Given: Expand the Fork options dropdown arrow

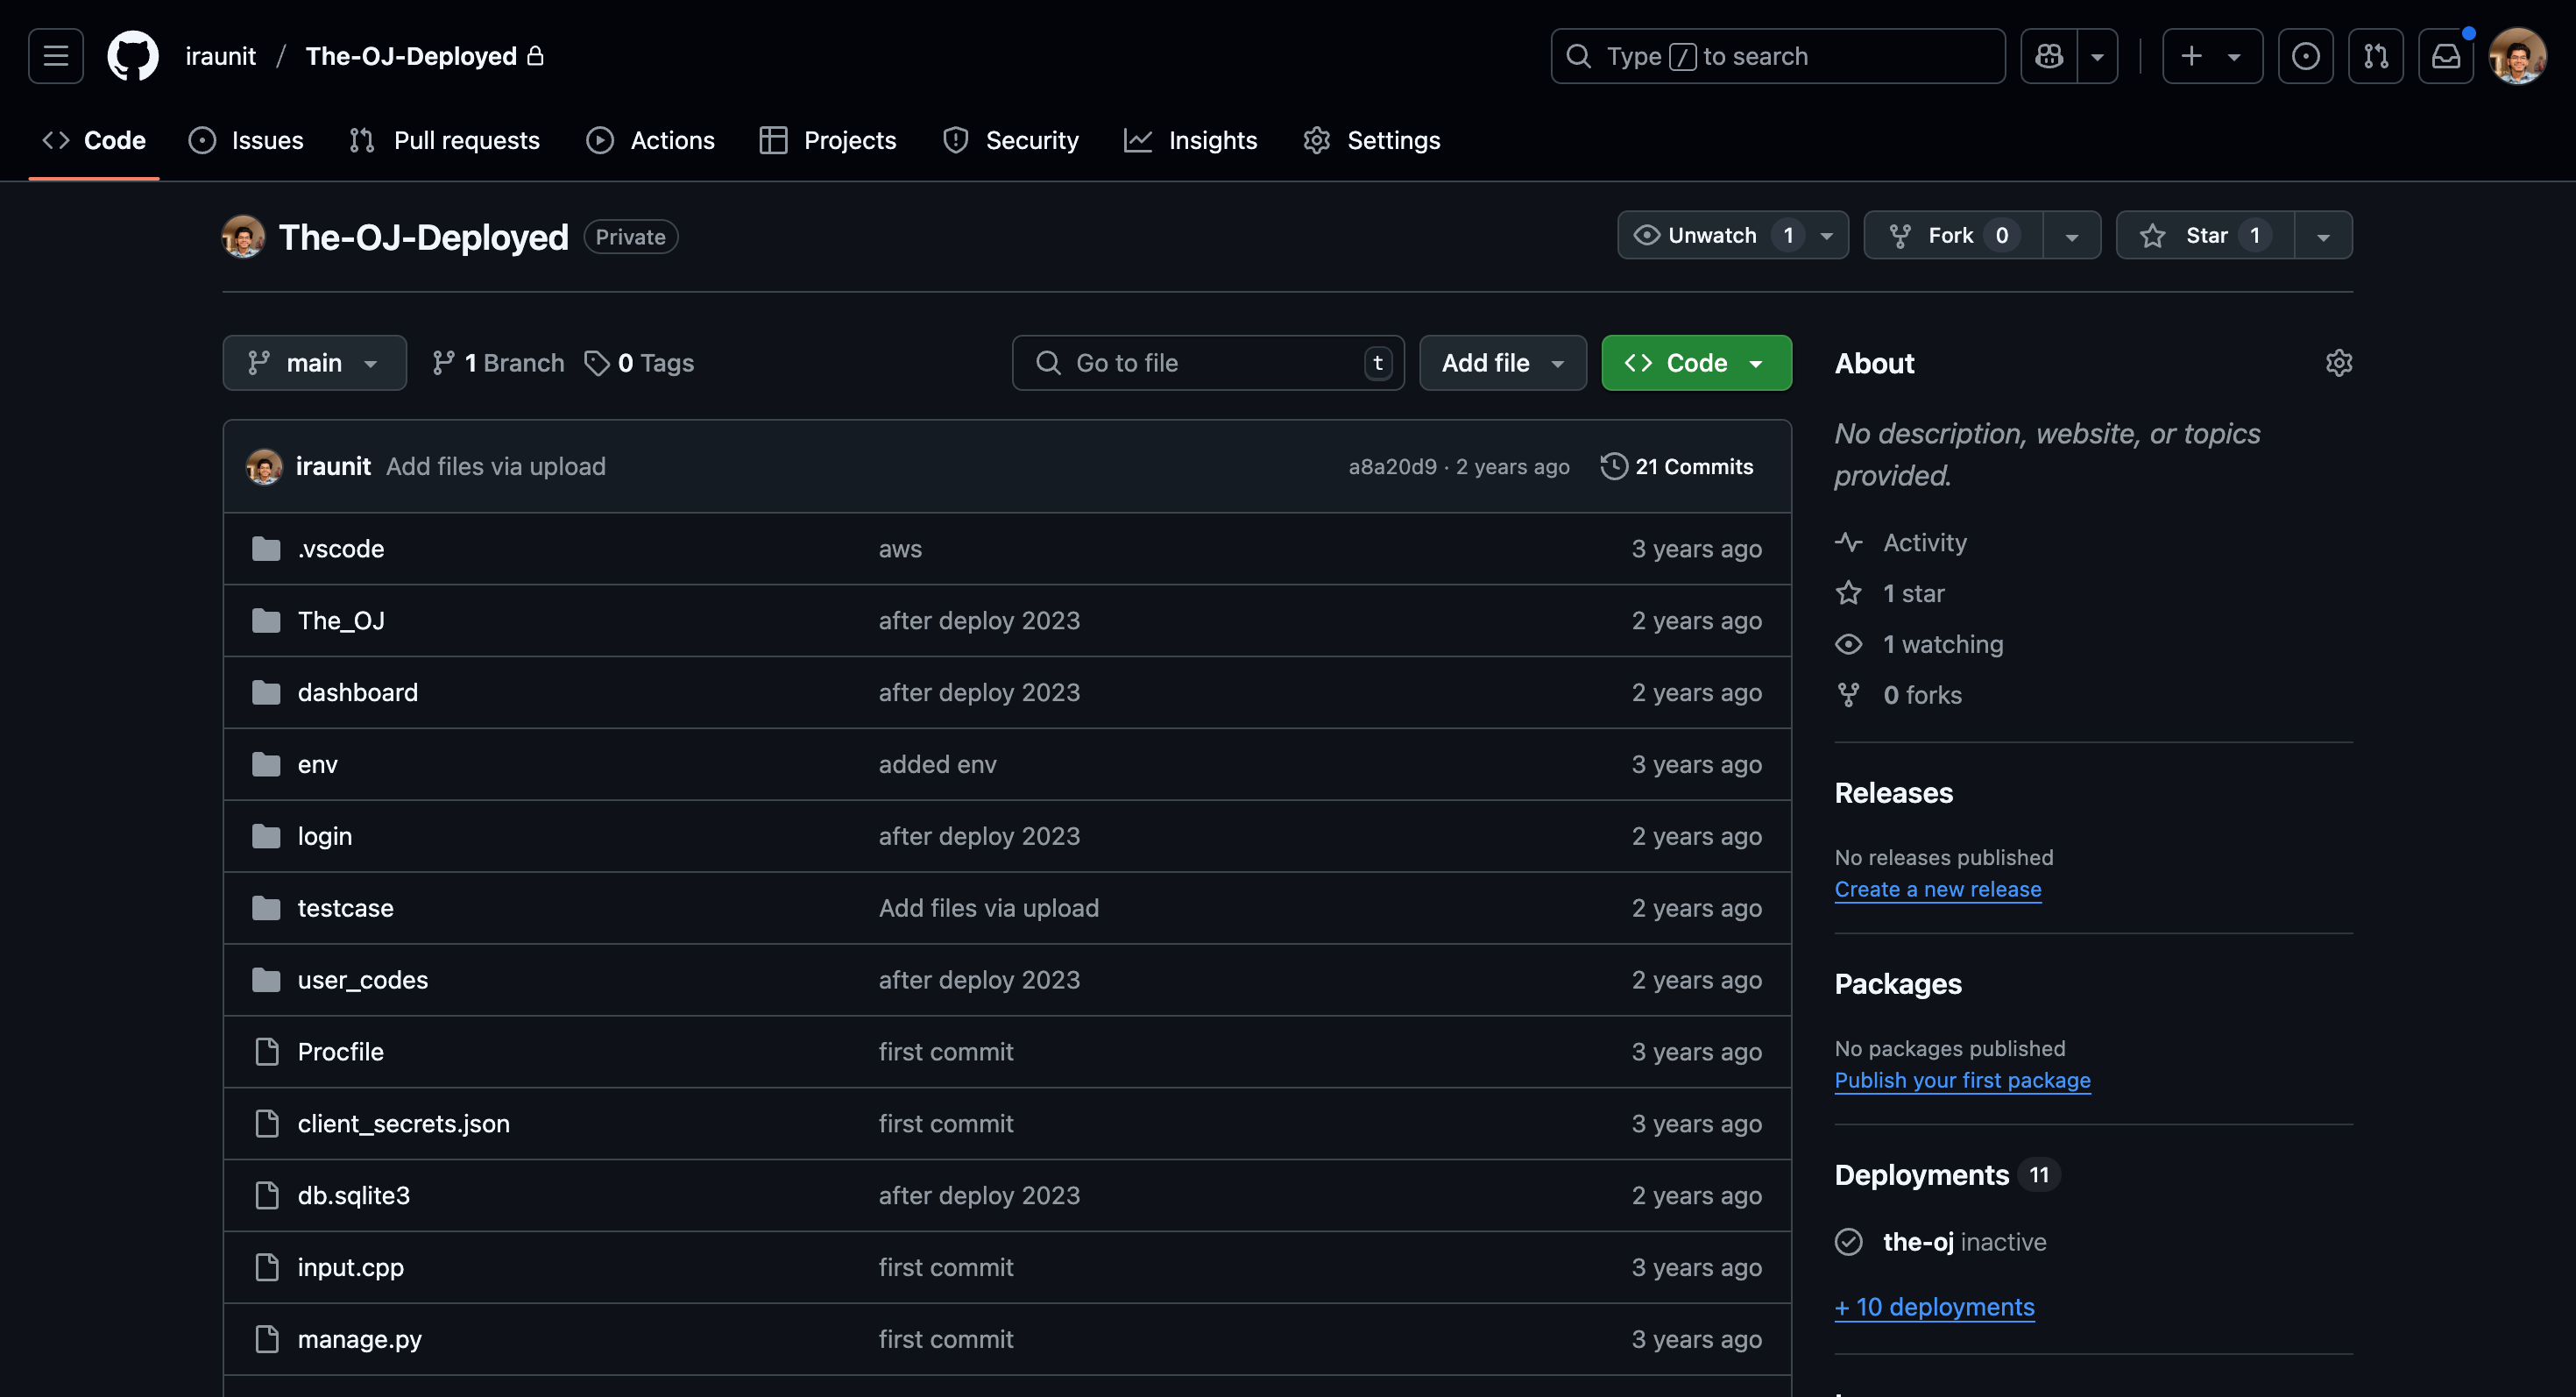Looking at the screenshot, I should (x=2071, y=236).
